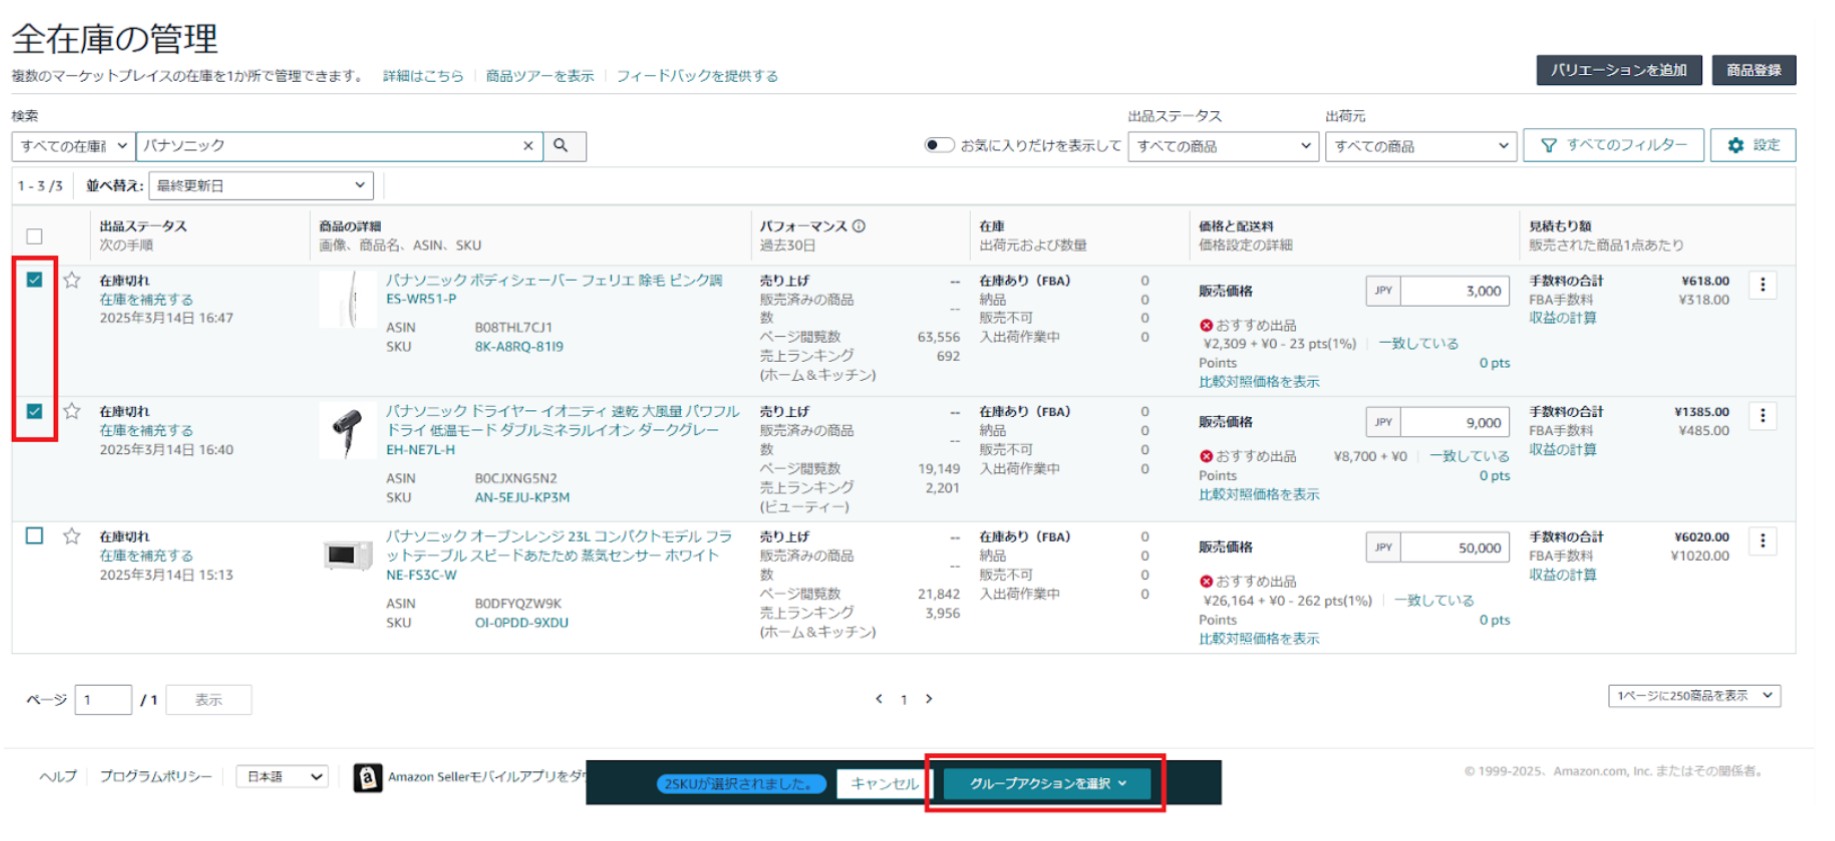Open the 並べ替え 最終更新日 dropdown
Screen dimensions: 1835x841
point(261,185)
